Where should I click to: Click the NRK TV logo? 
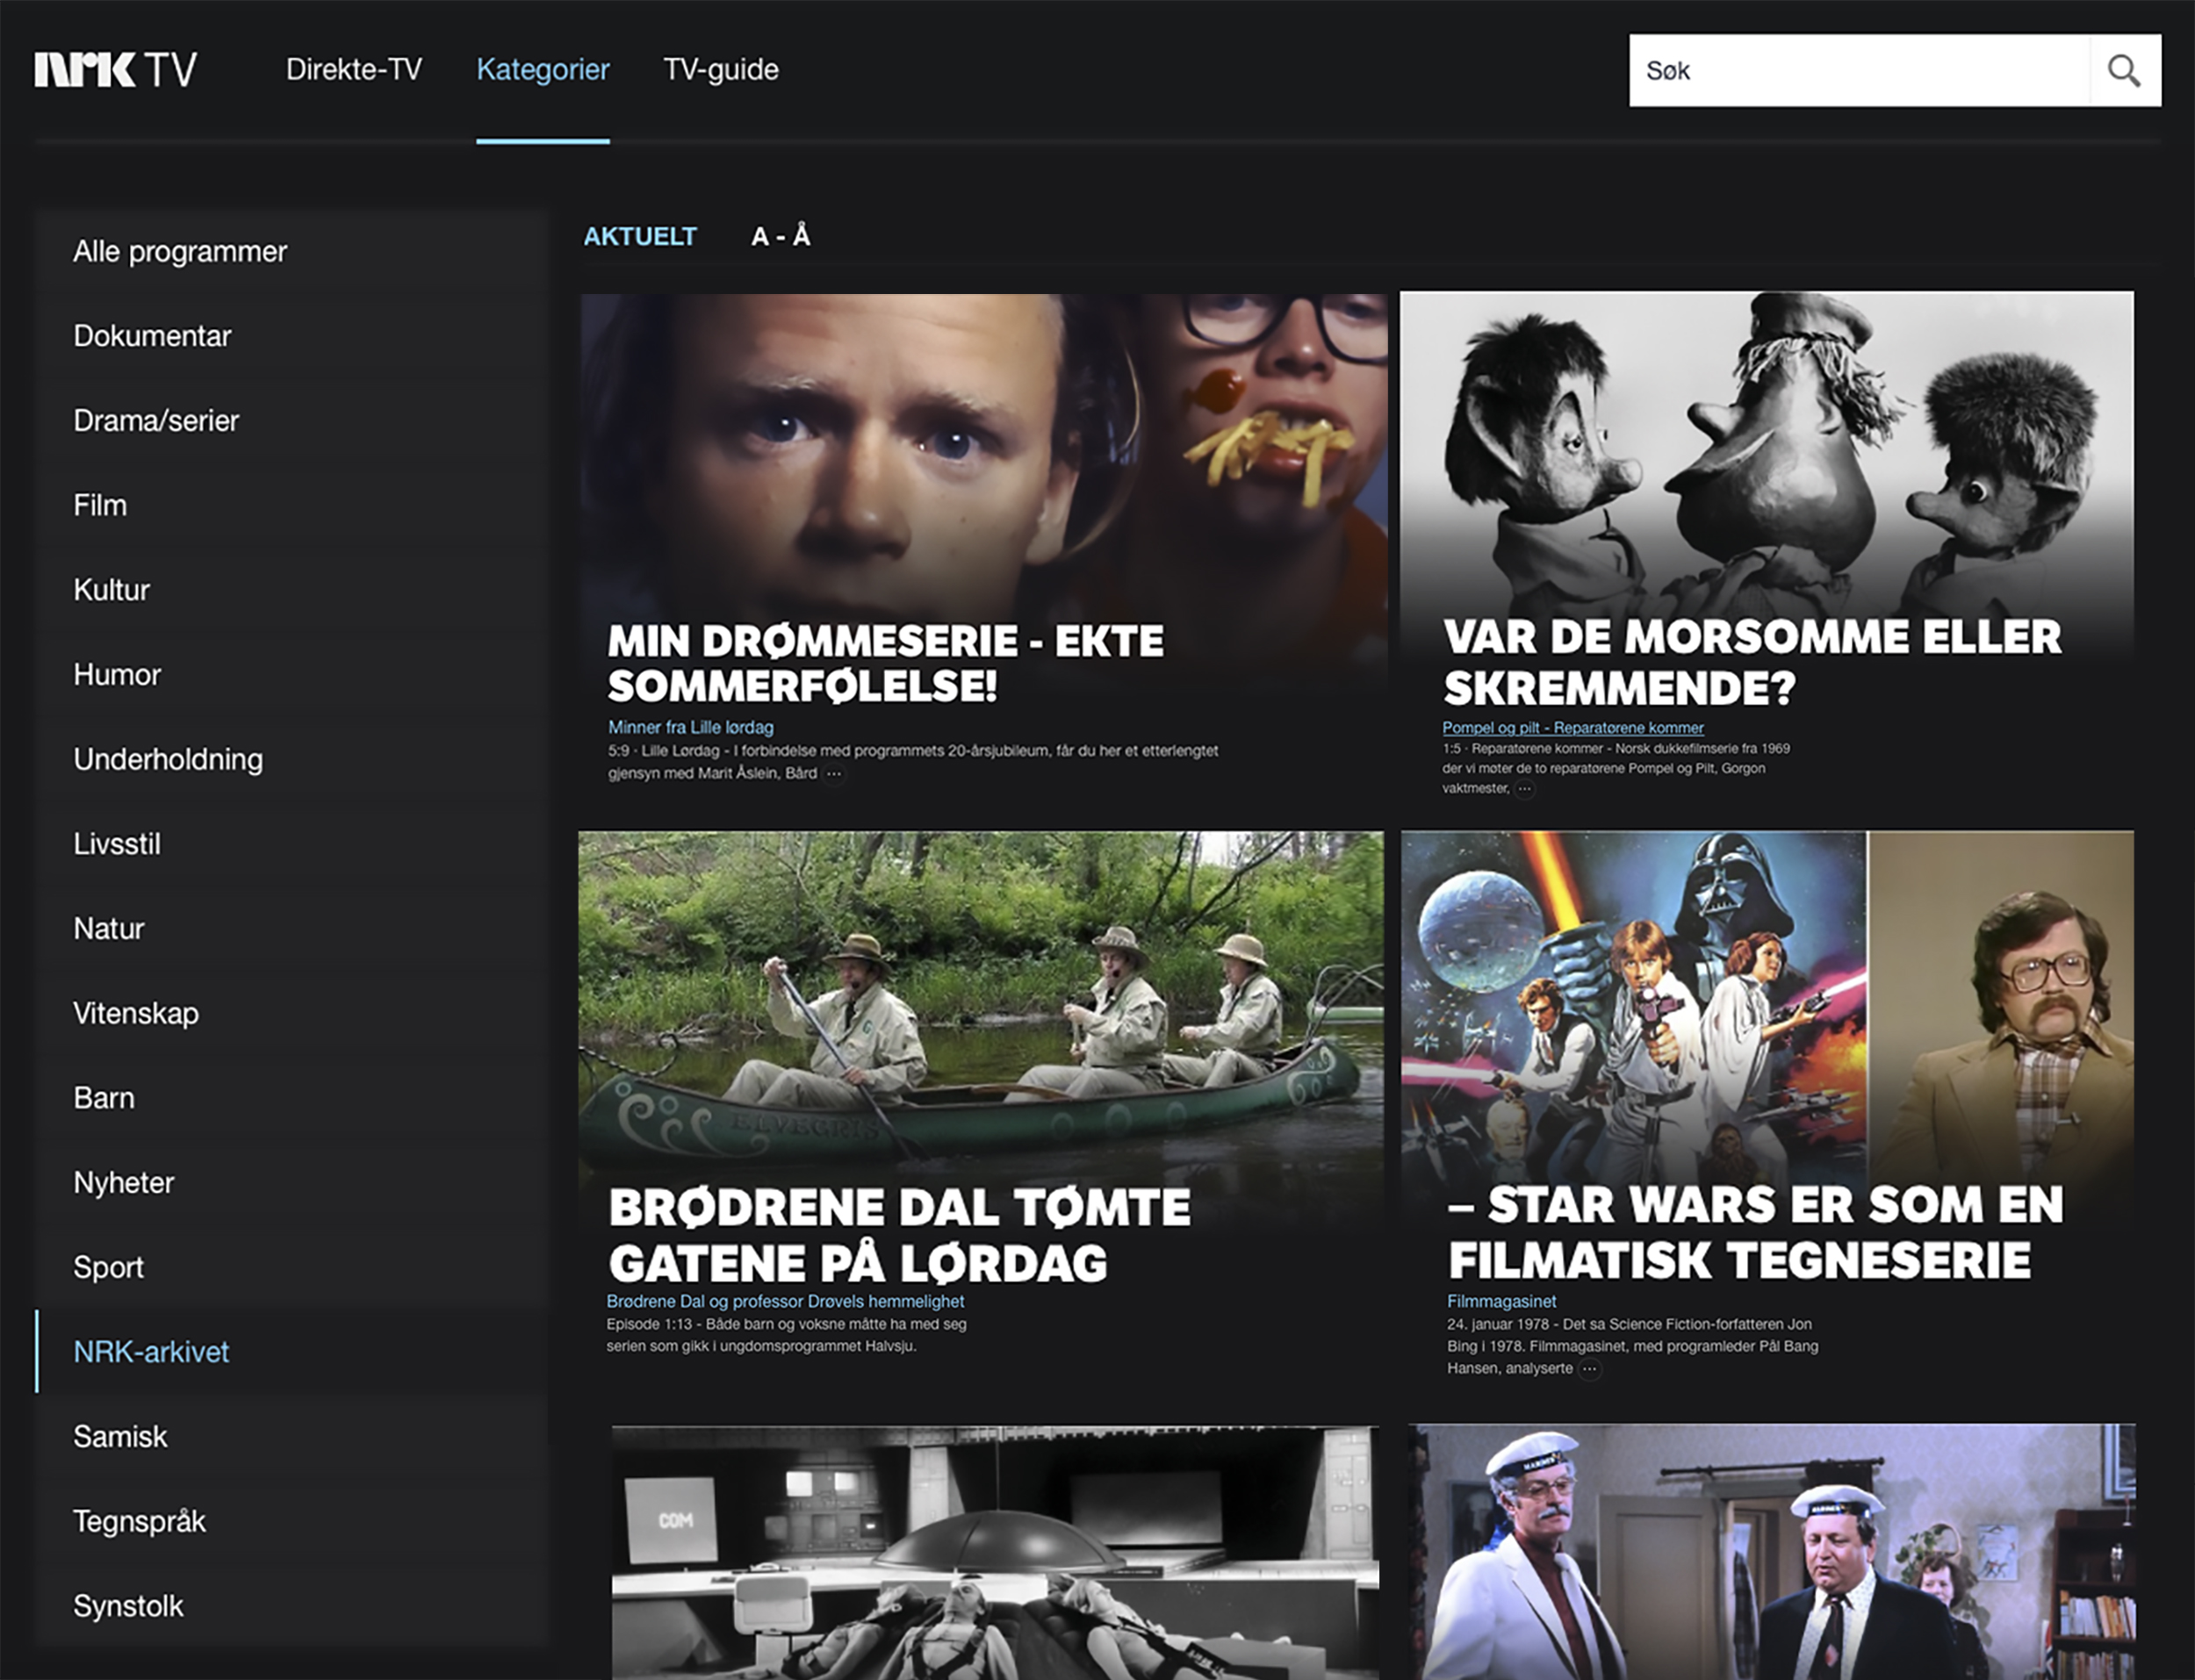pos(116,70)
